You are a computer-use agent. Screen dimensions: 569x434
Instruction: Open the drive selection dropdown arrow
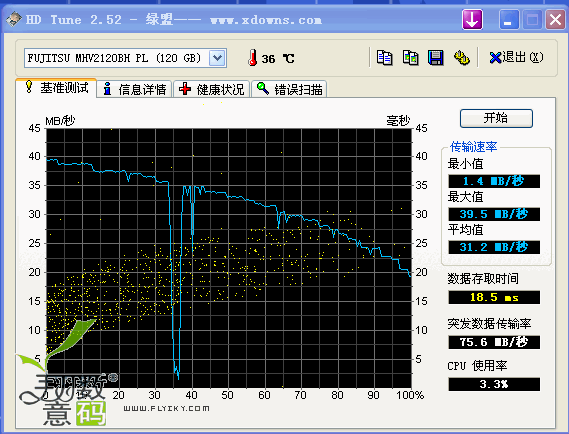point(217,58)
